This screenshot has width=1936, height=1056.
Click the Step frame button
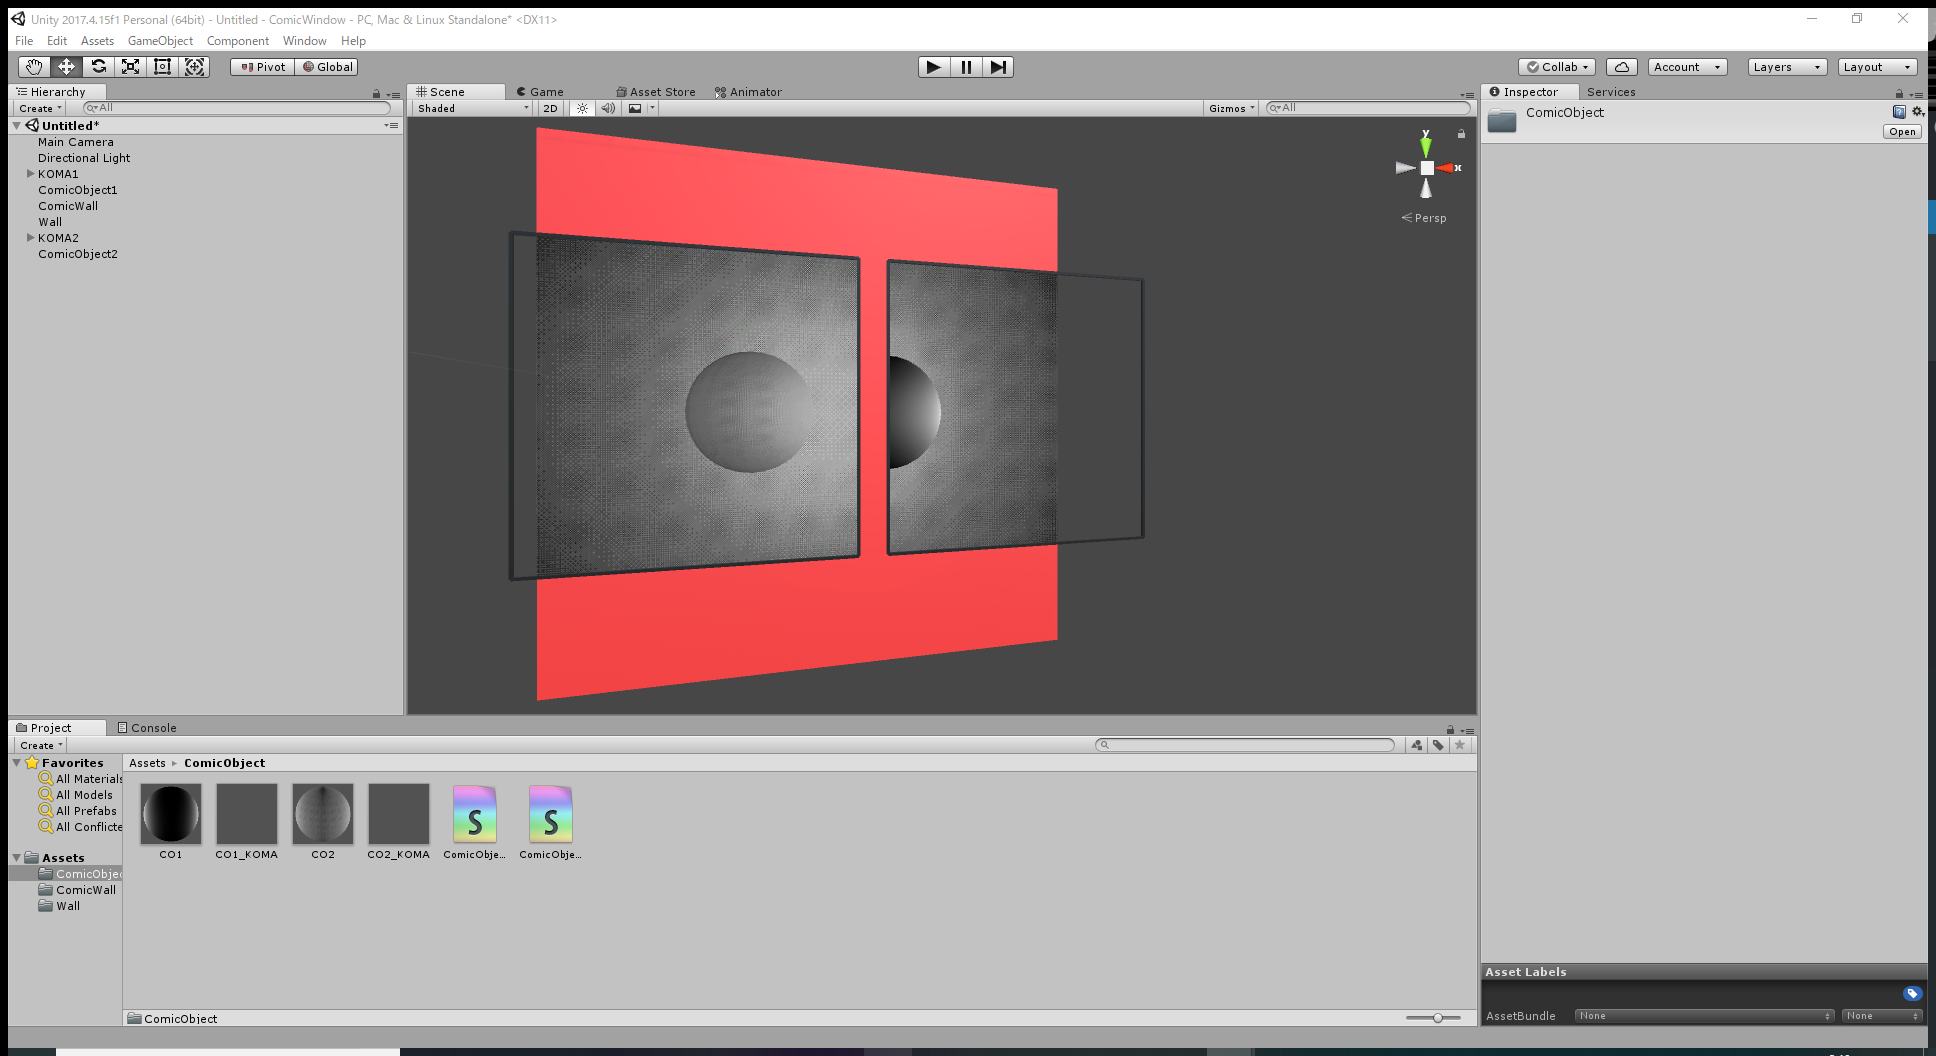tap(998, 67)
